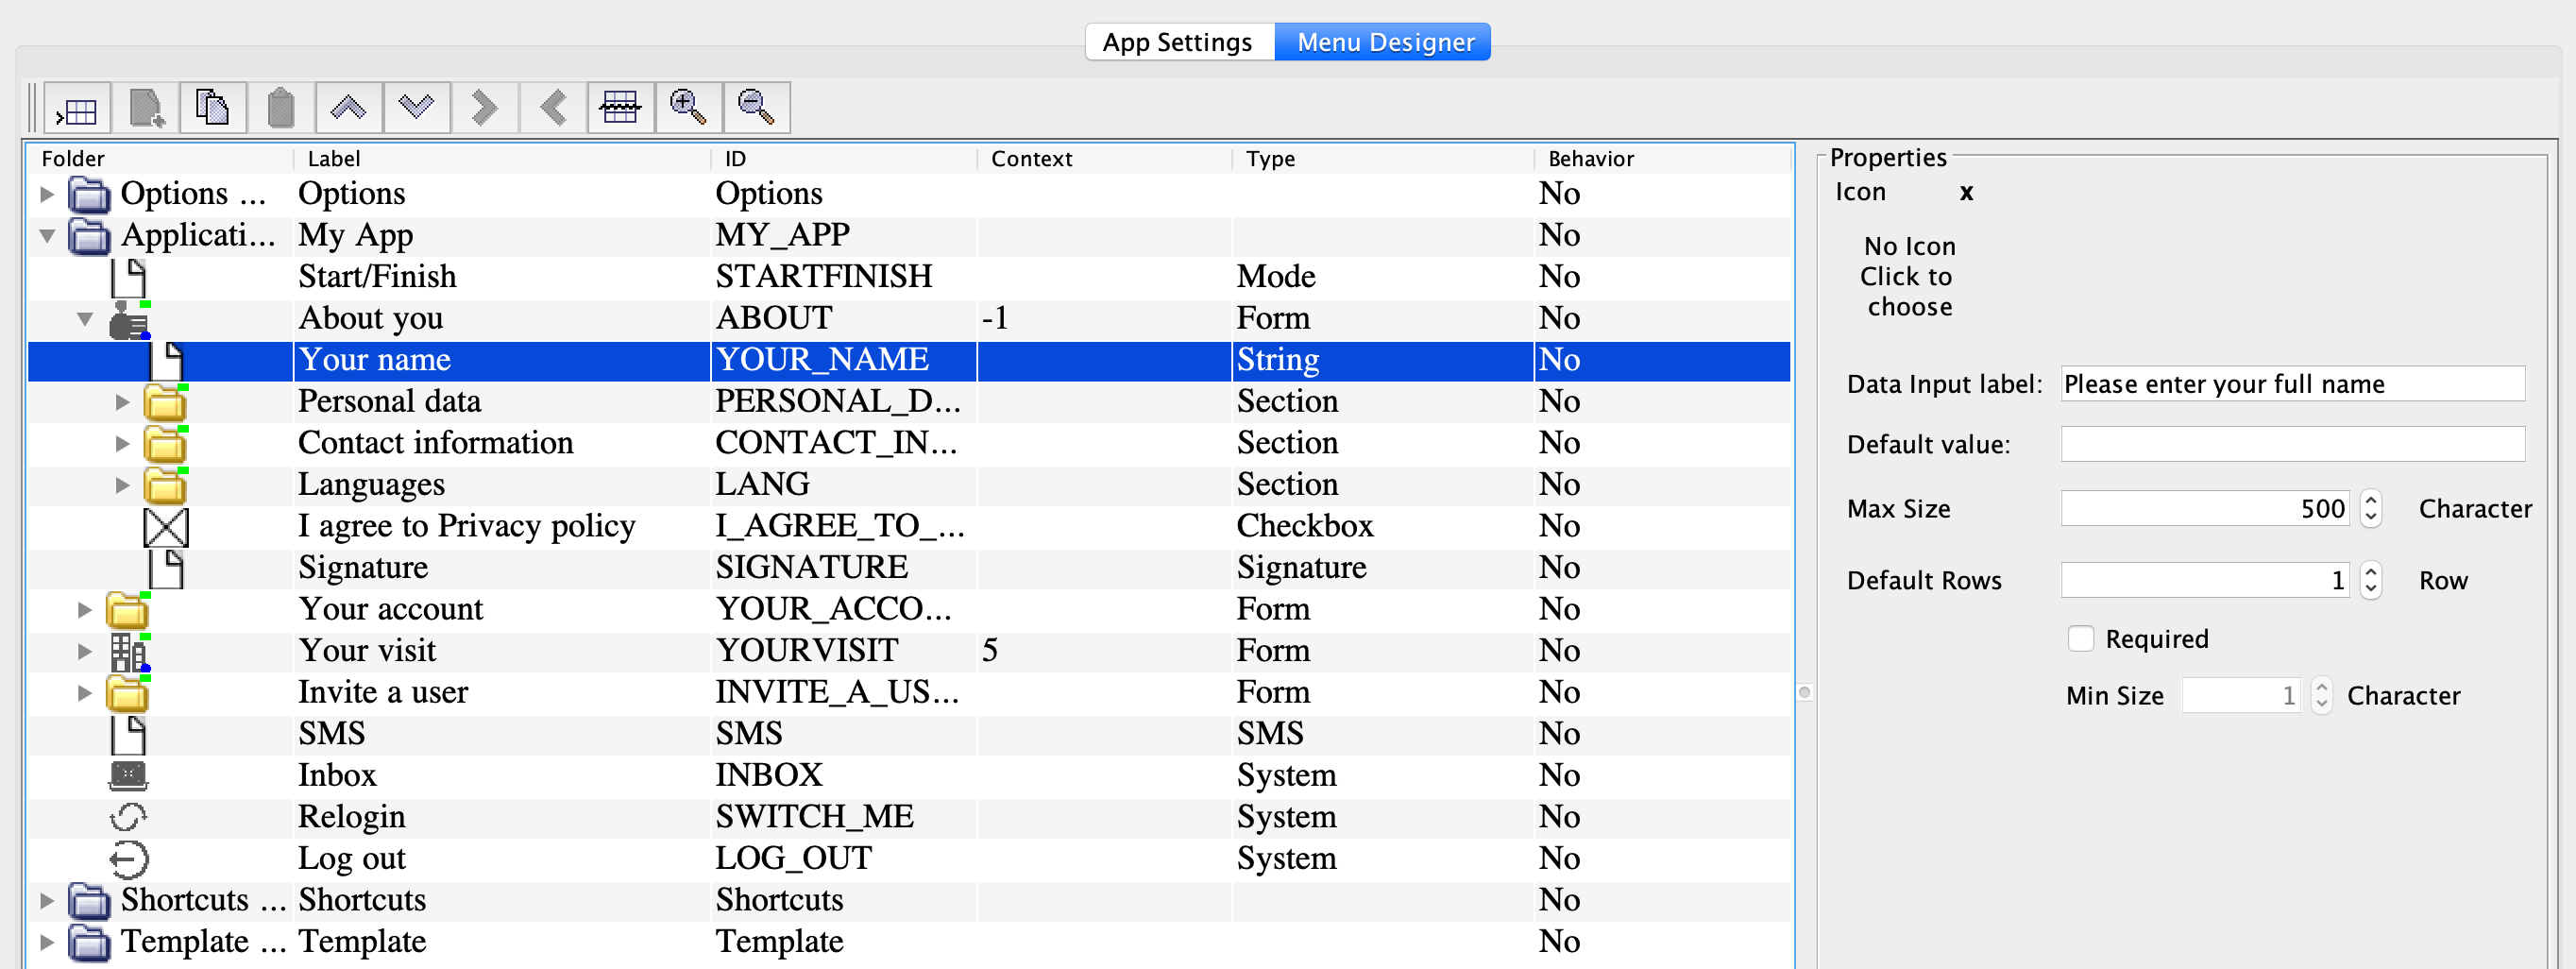The width and height of the screenshot is (2576, 969).
Task: Move item up with up-chevron icon
Action: 348,108
